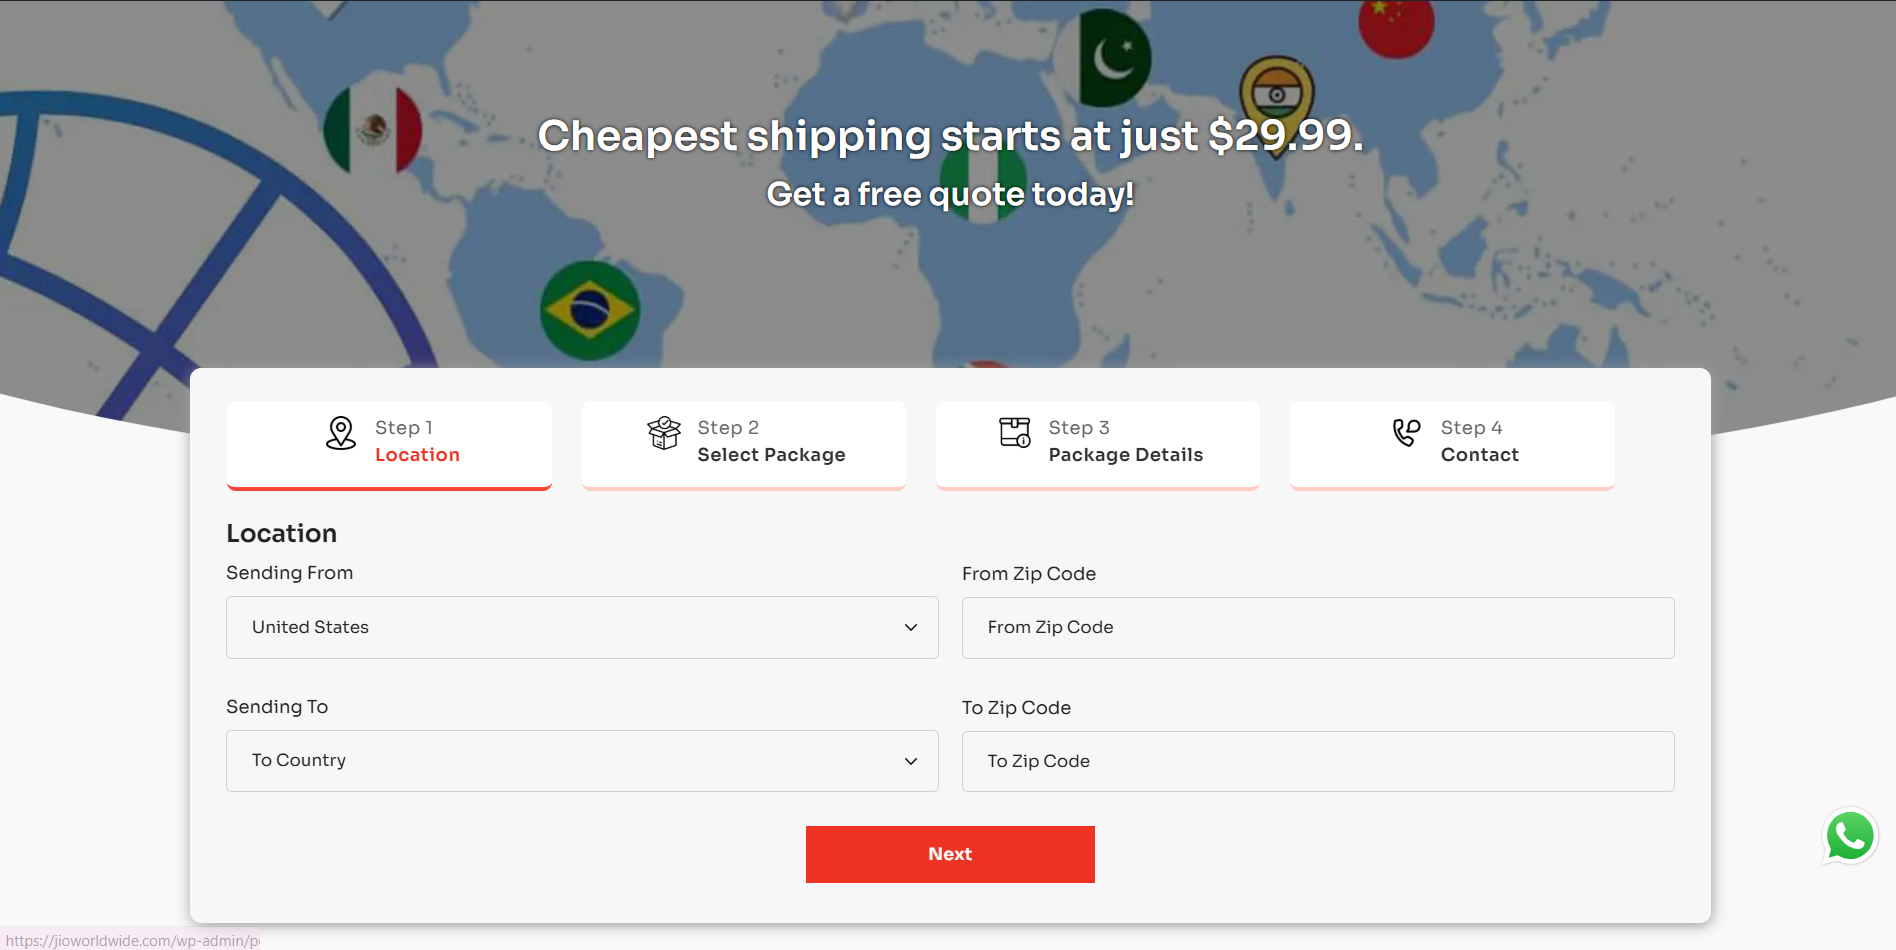Focus the To Zip Code input field
Image resolution: width=1896 pixels, height=950 pixels.
(x=1318, y=761)
